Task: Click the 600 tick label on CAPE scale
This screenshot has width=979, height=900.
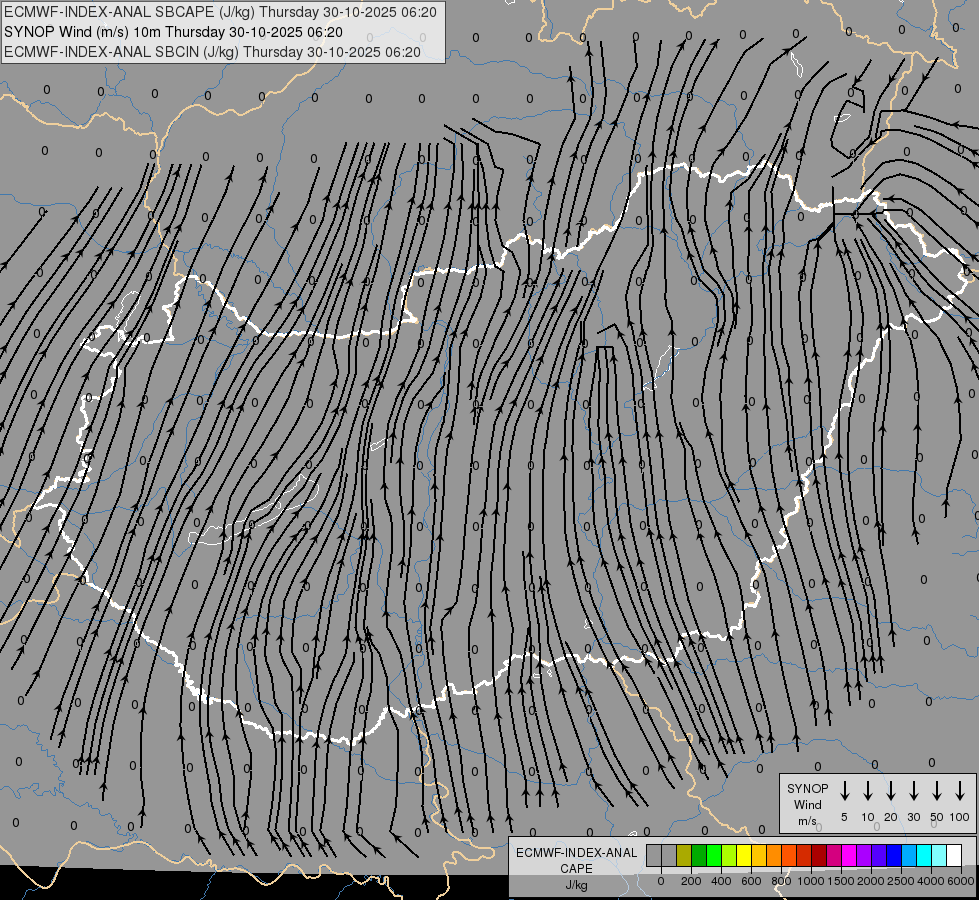Action: (x=751, y=881)
